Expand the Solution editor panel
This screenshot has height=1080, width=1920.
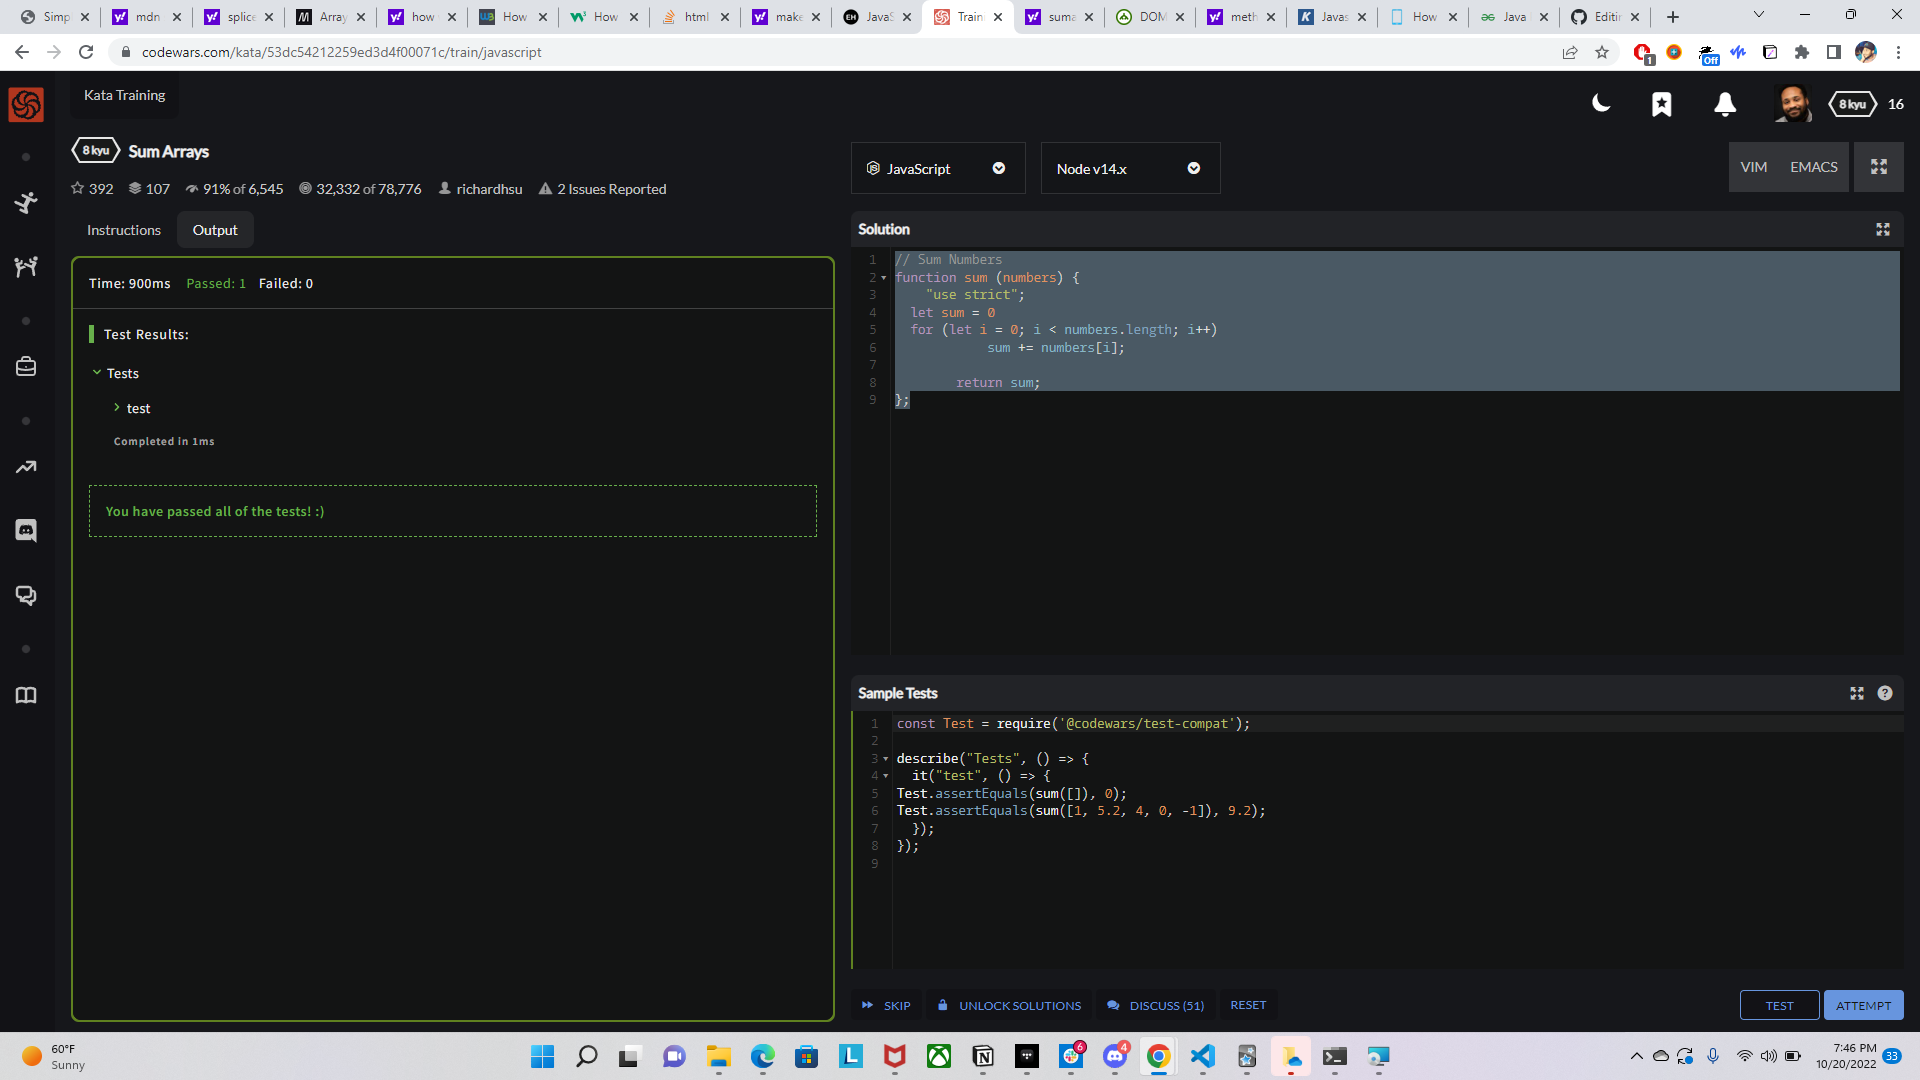click(1882, 230)
